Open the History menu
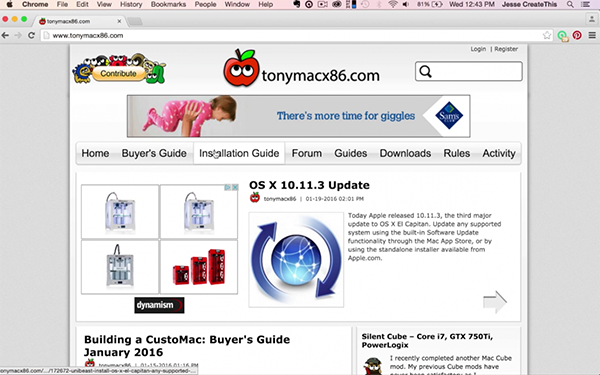 point(131,5)
